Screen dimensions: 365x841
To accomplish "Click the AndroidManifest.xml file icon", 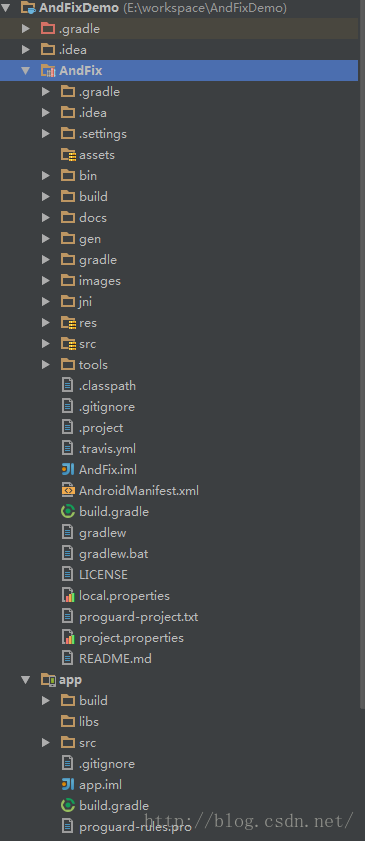I will click(68, 490).
